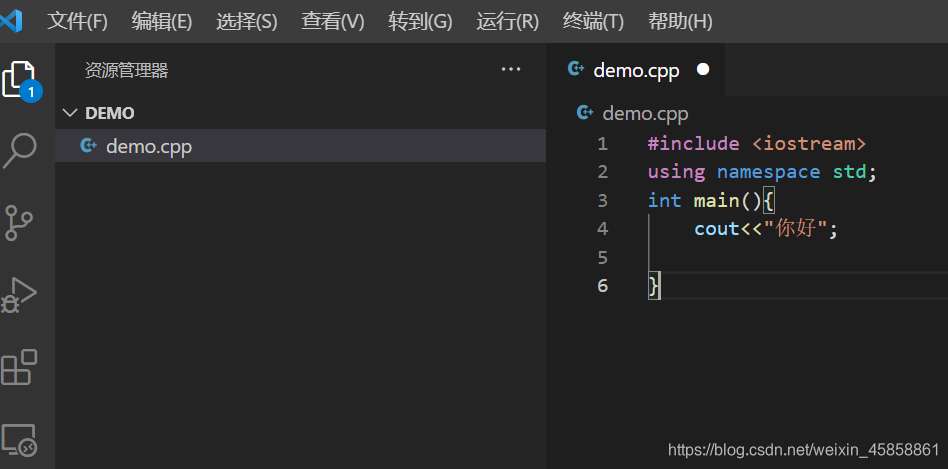
Task: Place cursor on #include in line 1
Action: point(693,144)
